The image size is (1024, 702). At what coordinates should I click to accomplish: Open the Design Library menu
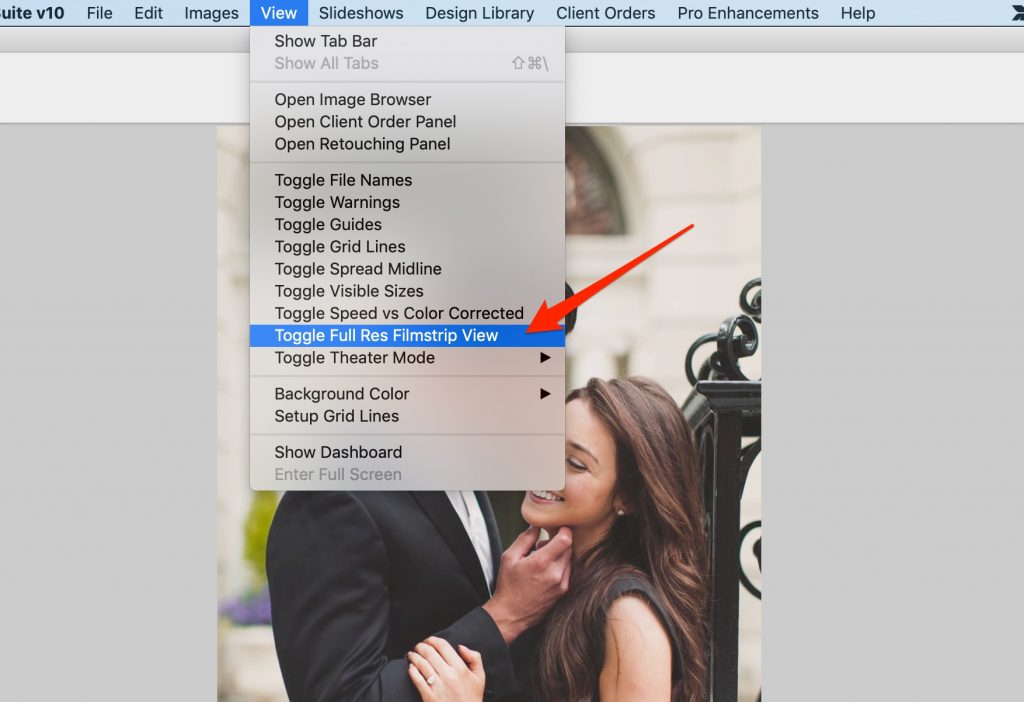[480, 13]
